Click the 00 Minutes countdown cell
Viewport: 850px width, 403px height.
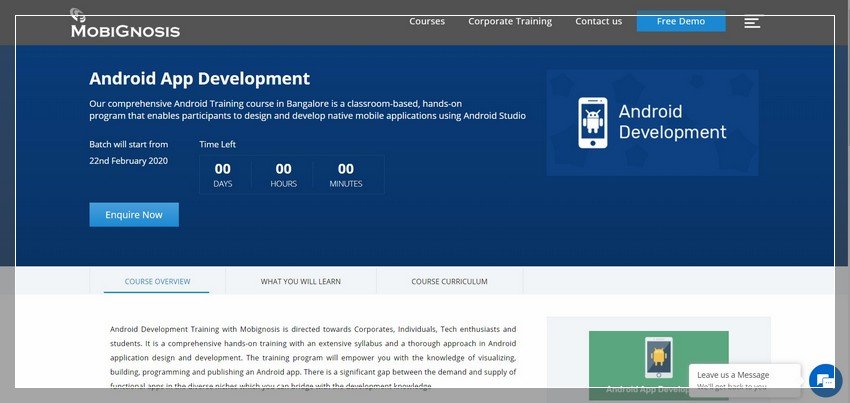coord(346,175)
